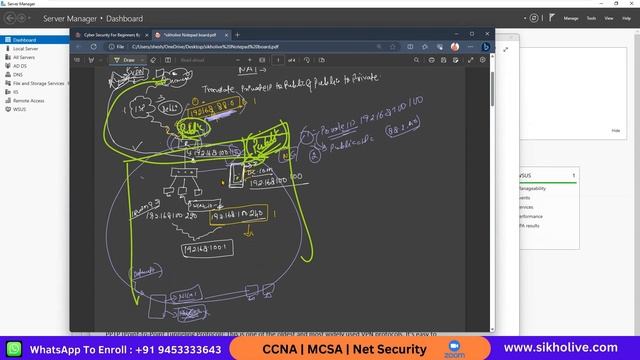Search within the PDF document
Viewport: 640px width, 360px height.
coord(416,60)
